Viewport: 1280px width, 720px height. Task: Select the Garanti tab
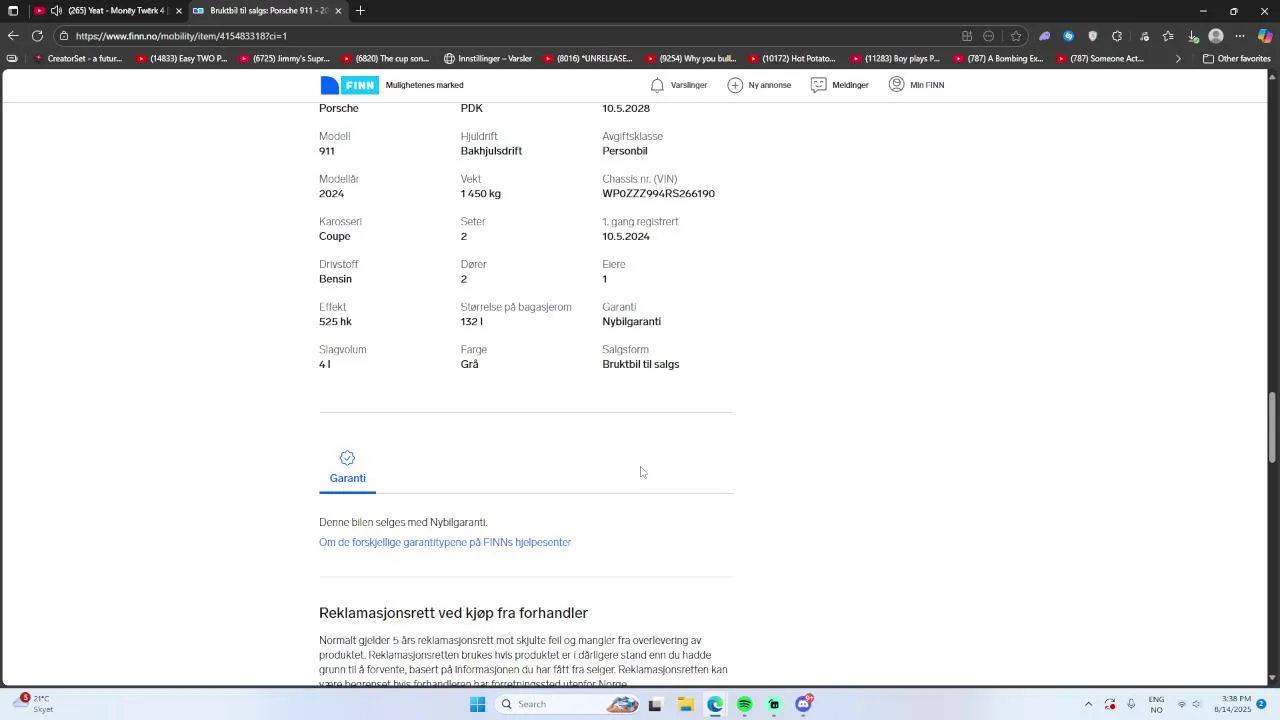[347, 468]
